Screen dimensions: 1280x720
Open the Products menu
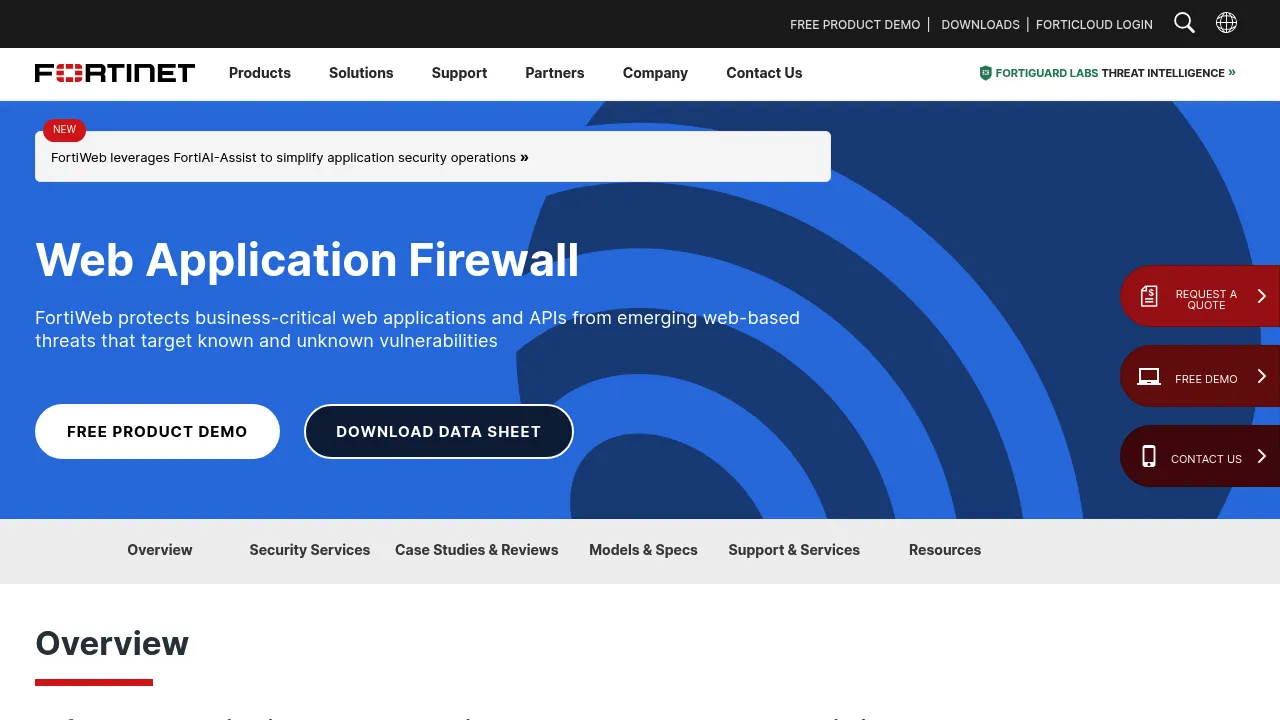[x=260, y=73]
